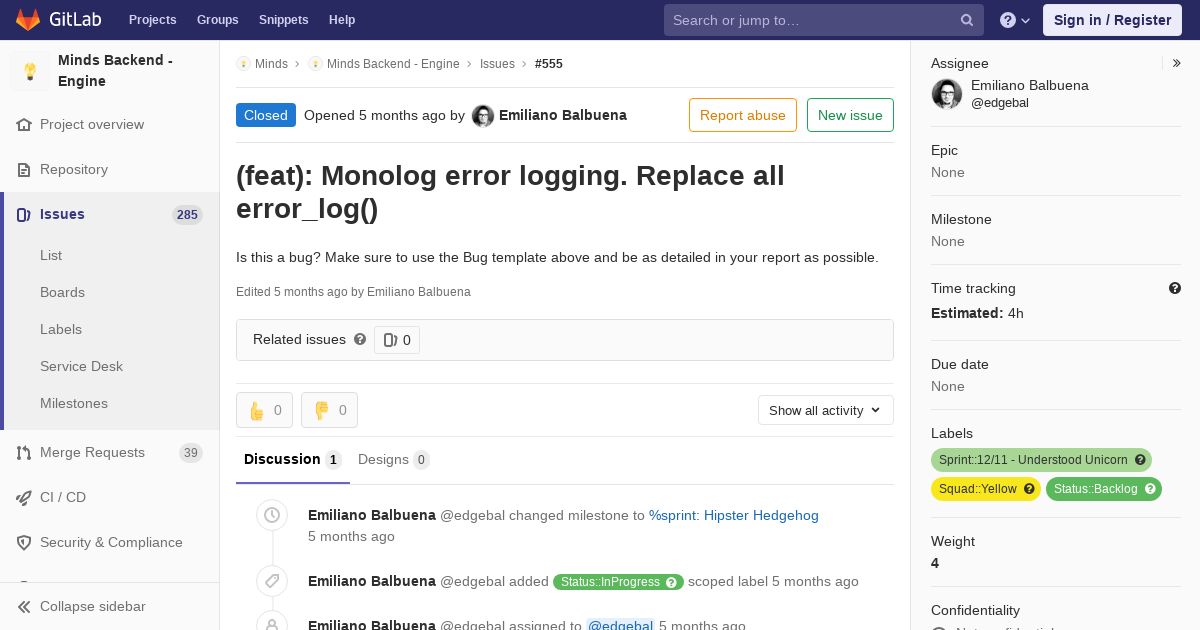Click help icon on Status::Backlog label

click(1150, 489)
